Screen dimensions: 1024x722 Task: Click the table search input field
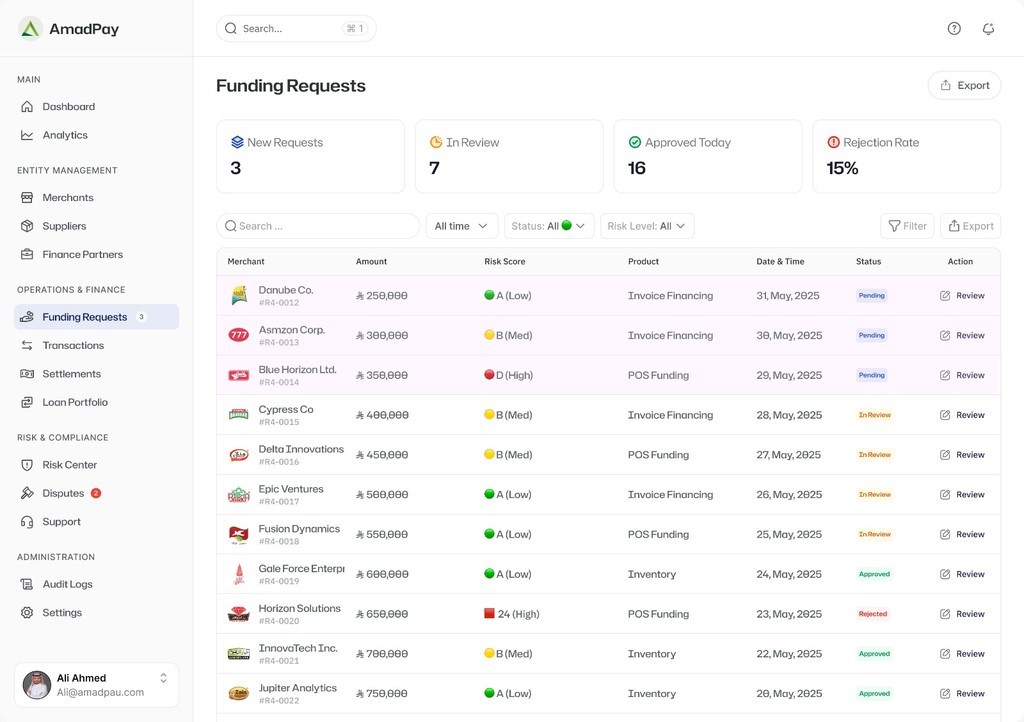pyautogui.click(x=318, y=226)
